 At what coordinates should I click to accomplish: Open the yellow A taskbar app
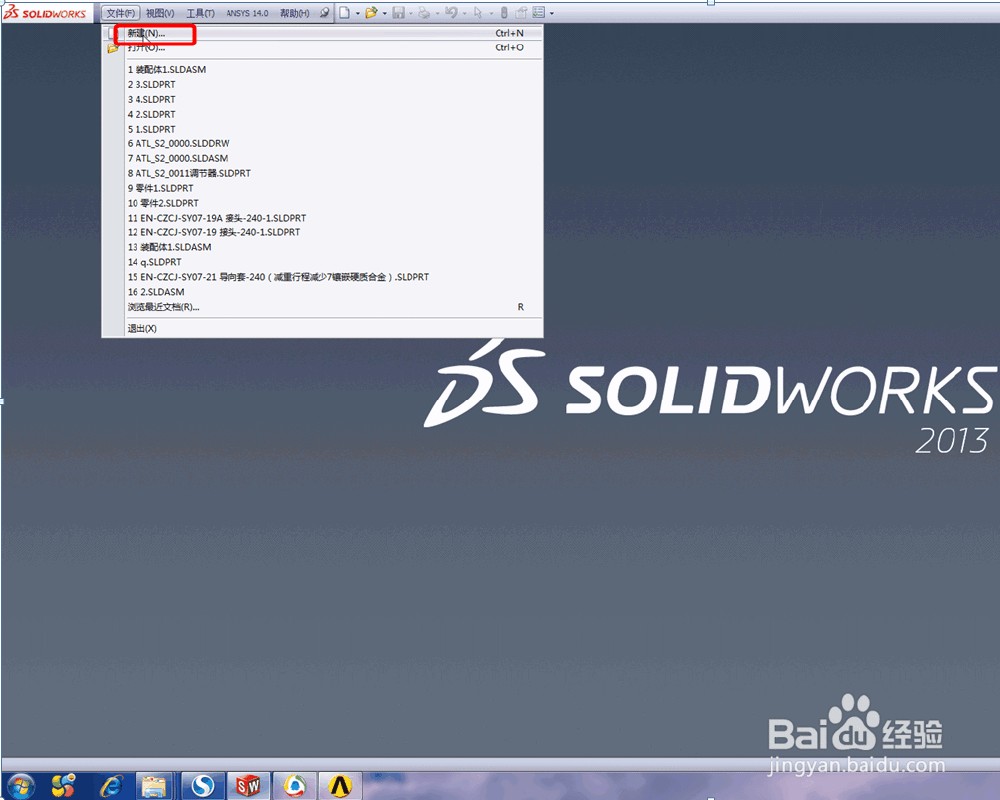340,786
